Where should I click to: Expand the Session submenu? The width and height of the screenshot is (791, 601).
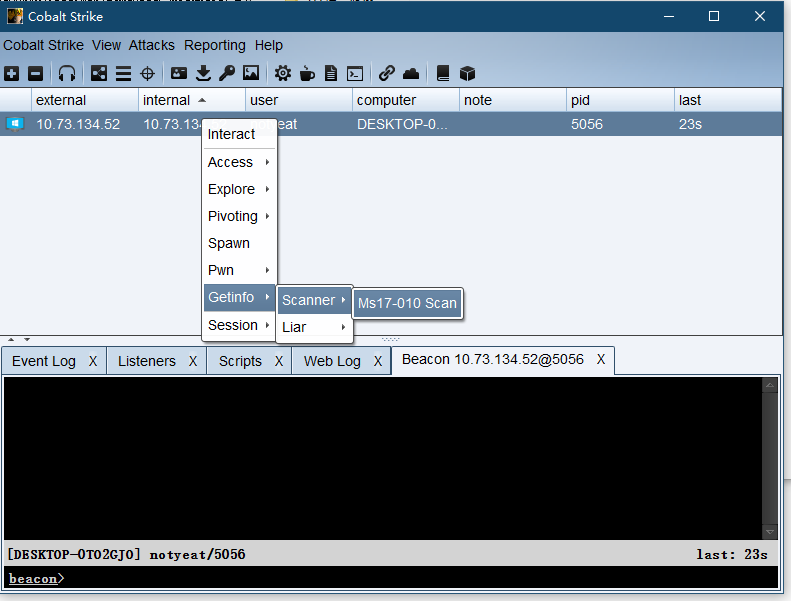click(239, 325)
